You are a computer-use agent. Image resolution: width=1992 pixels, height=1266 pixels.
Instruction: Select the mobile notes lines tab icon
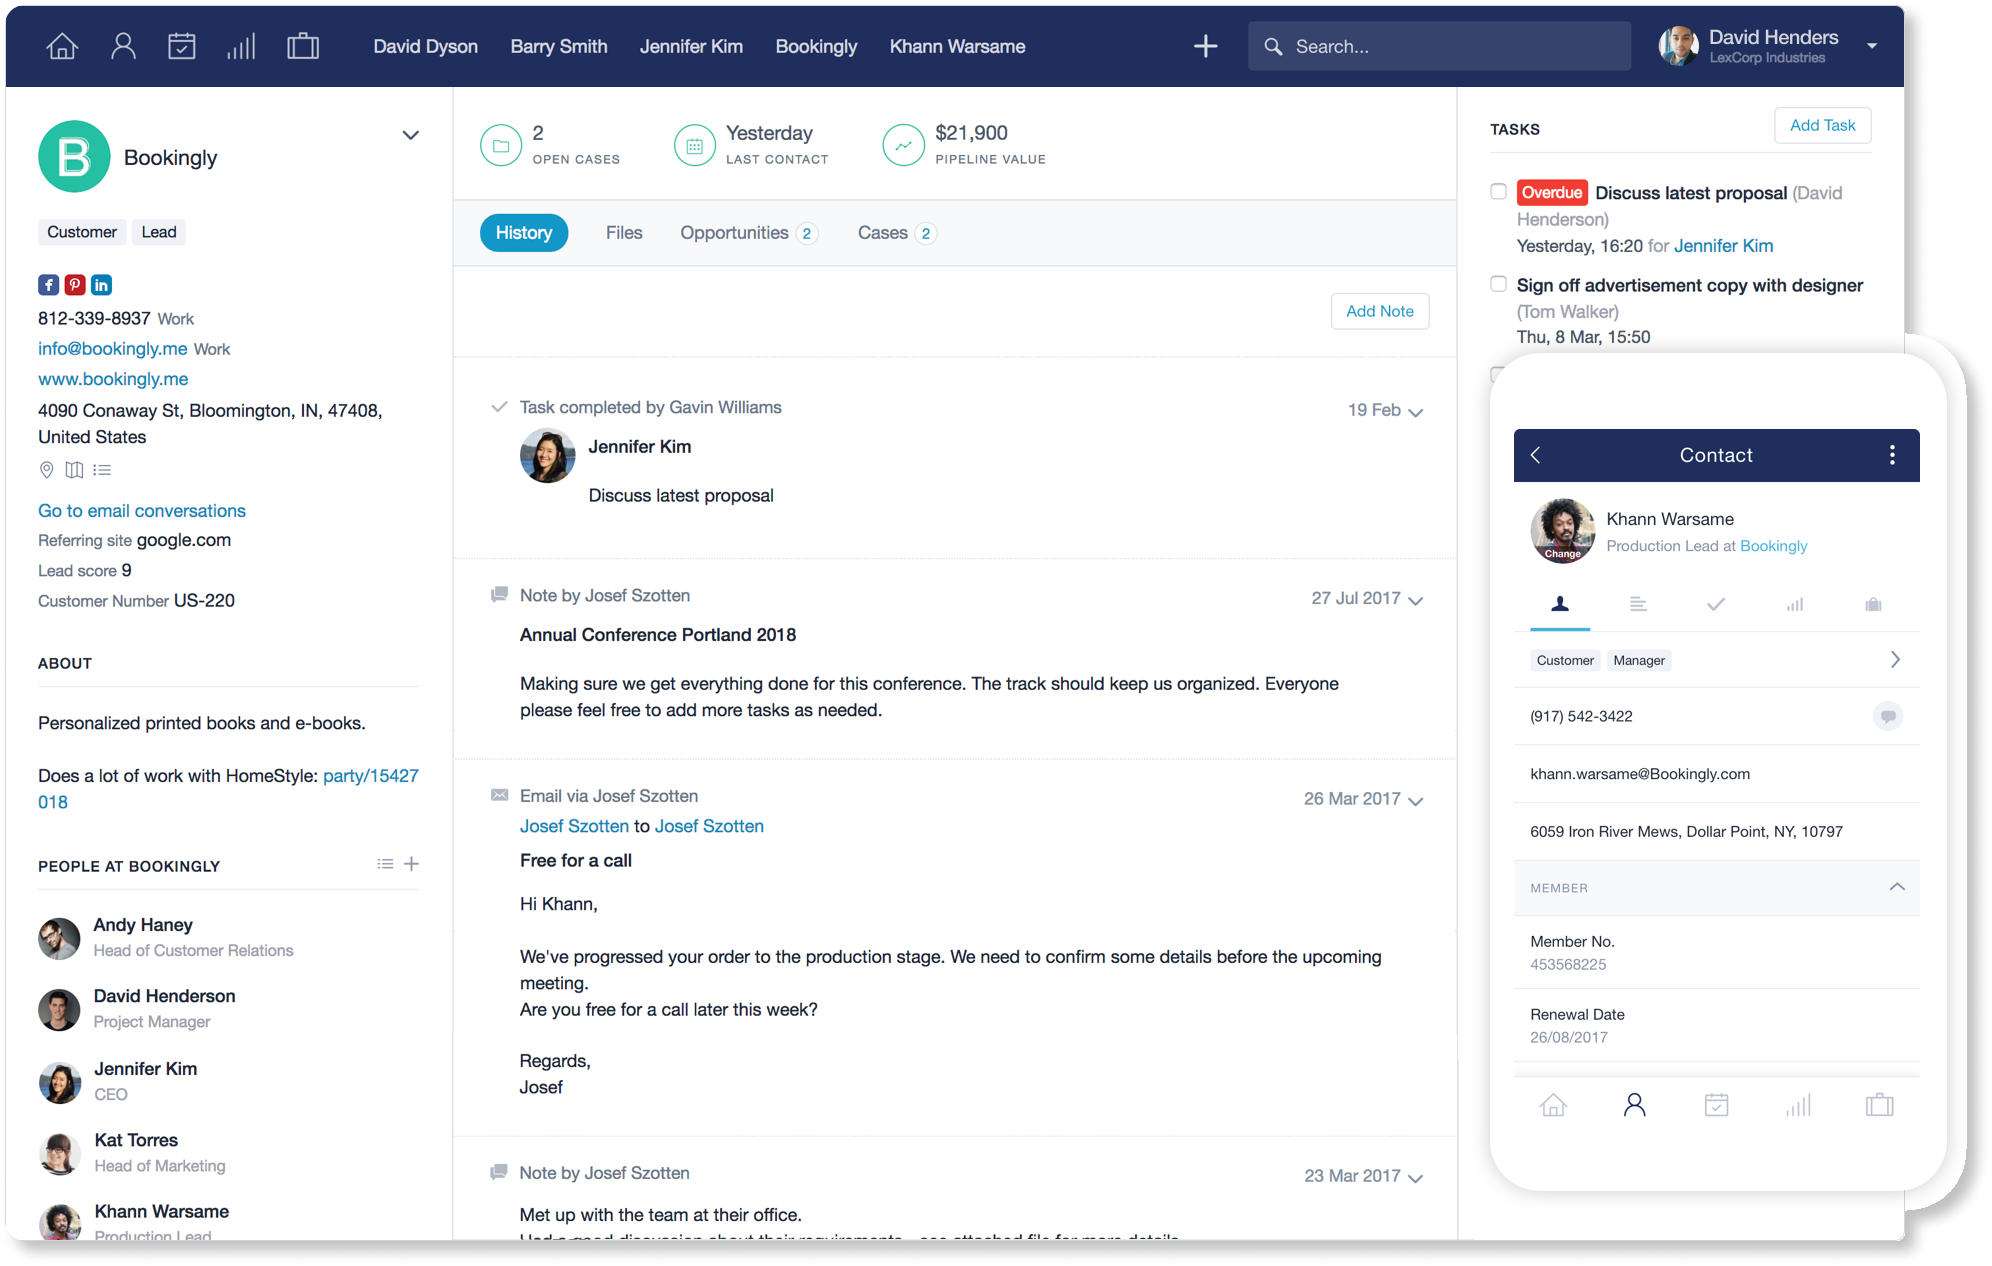pos(1638,604)
